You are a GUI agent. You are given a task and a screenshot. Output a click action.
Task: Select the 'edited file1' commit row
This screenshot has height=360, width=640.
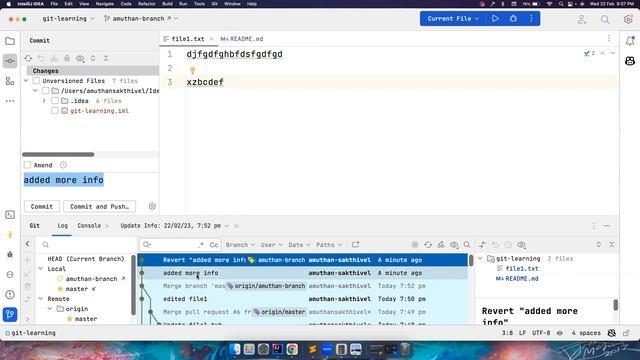(x=302, y=299)
